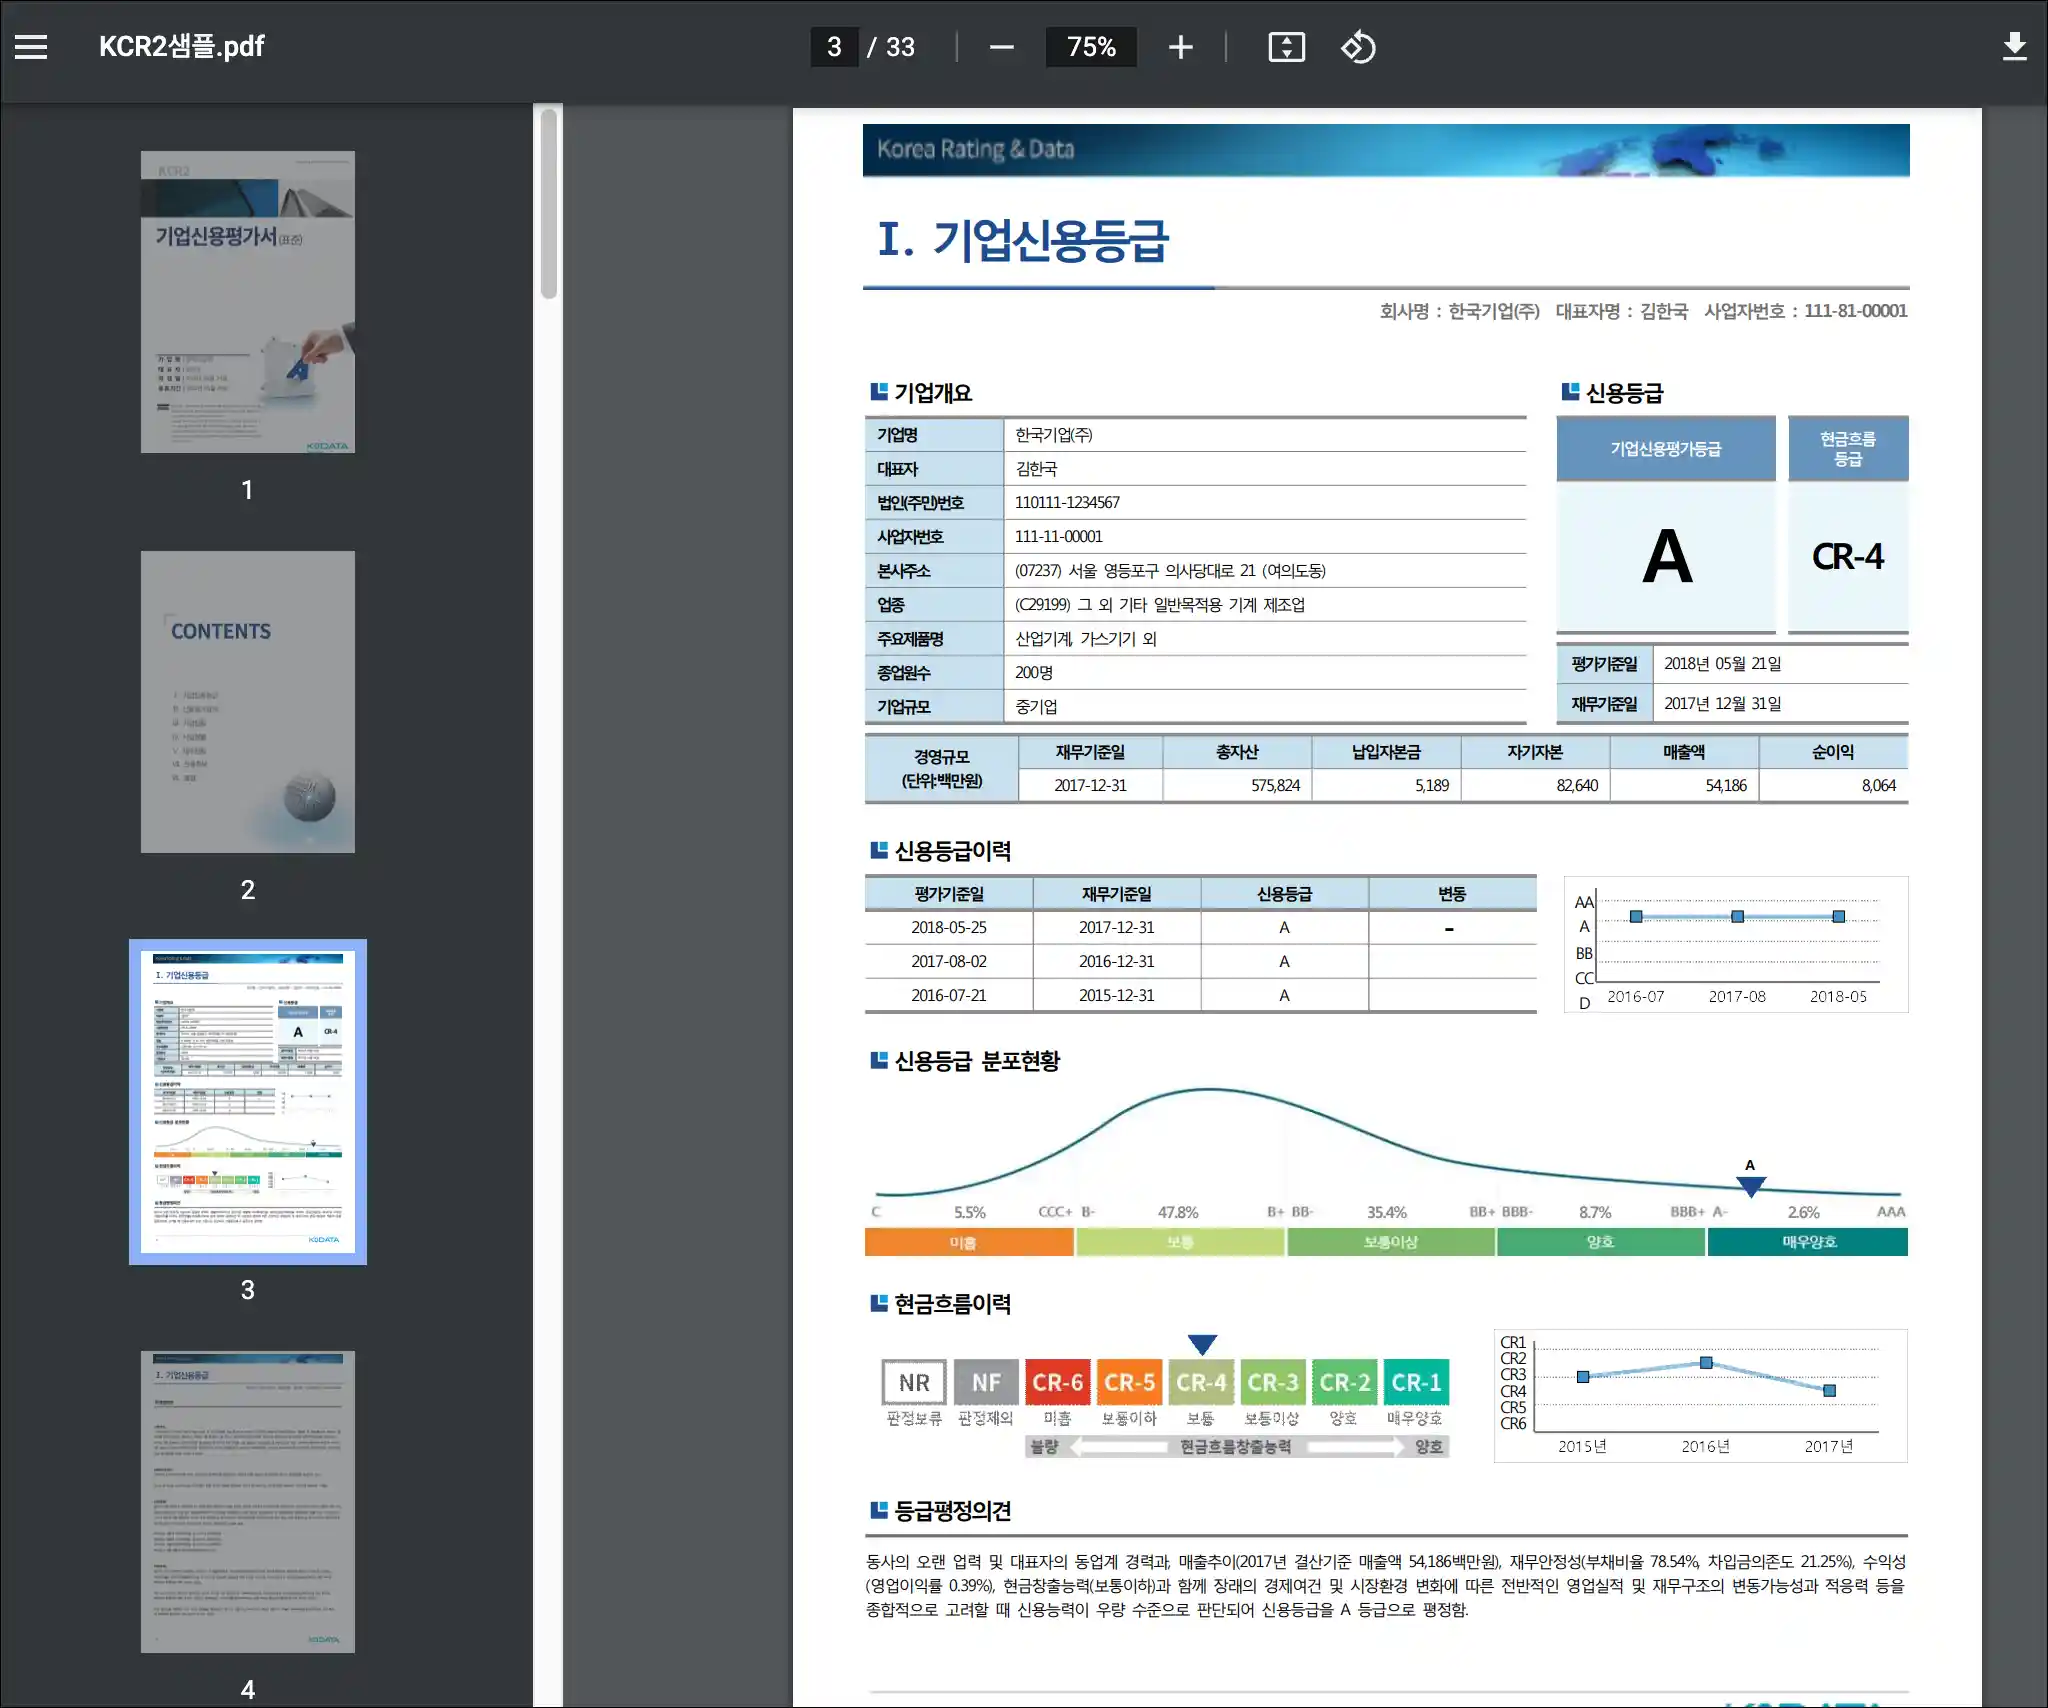Click the green 양호 distribution band
The image size is (2048, 1708).
pyautogui.click(x=1600, y=1242)
